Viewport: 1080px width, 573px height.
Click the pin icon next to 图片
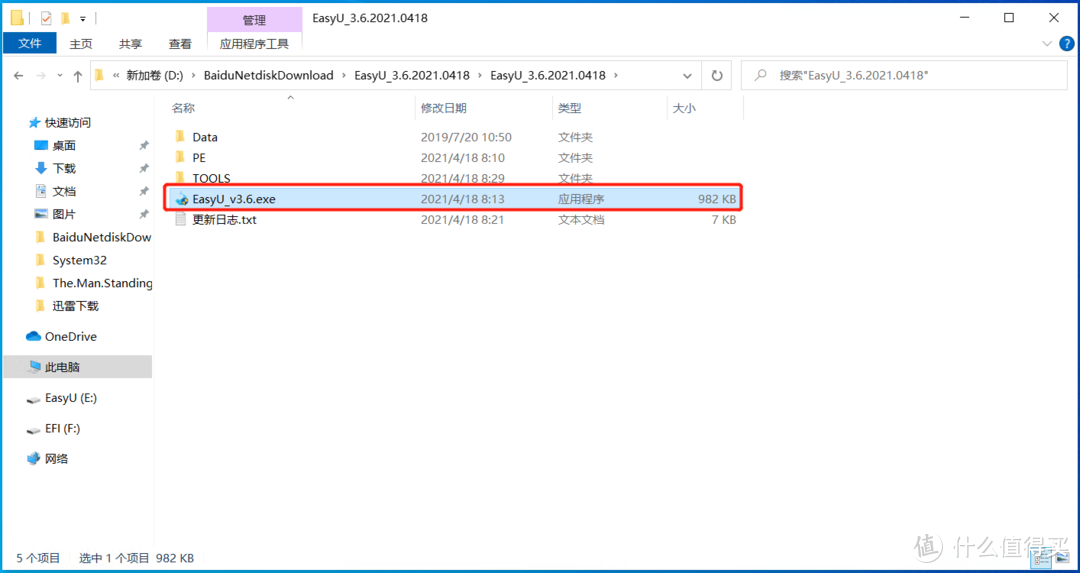pos(143,214)
